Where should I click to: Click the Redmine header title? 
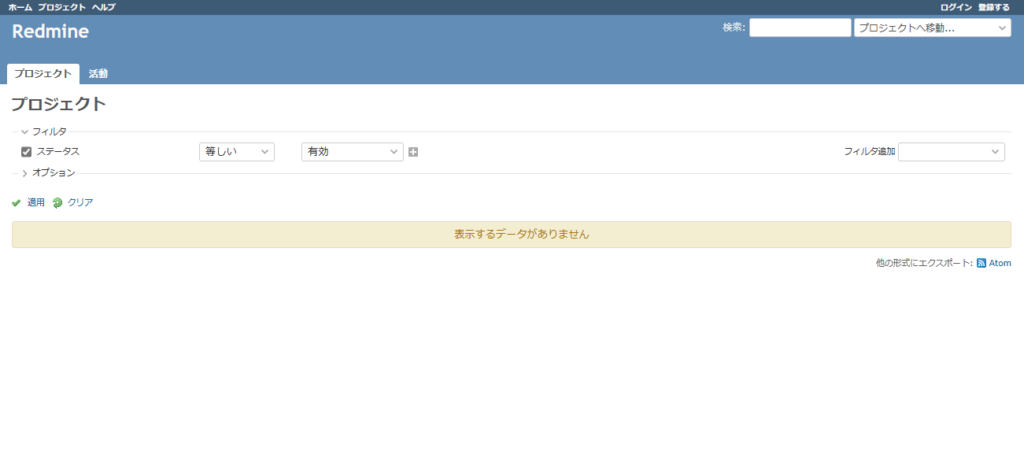50,31
